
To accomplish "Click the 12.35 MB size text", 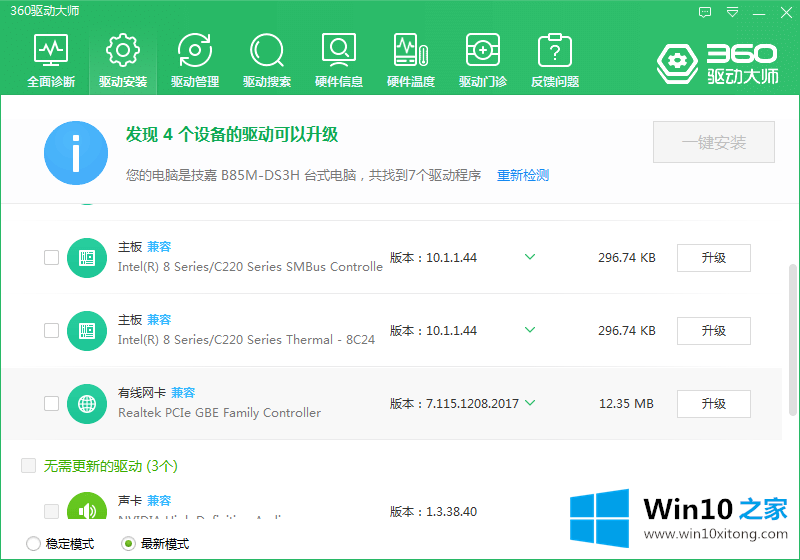I will pos(626,404).
